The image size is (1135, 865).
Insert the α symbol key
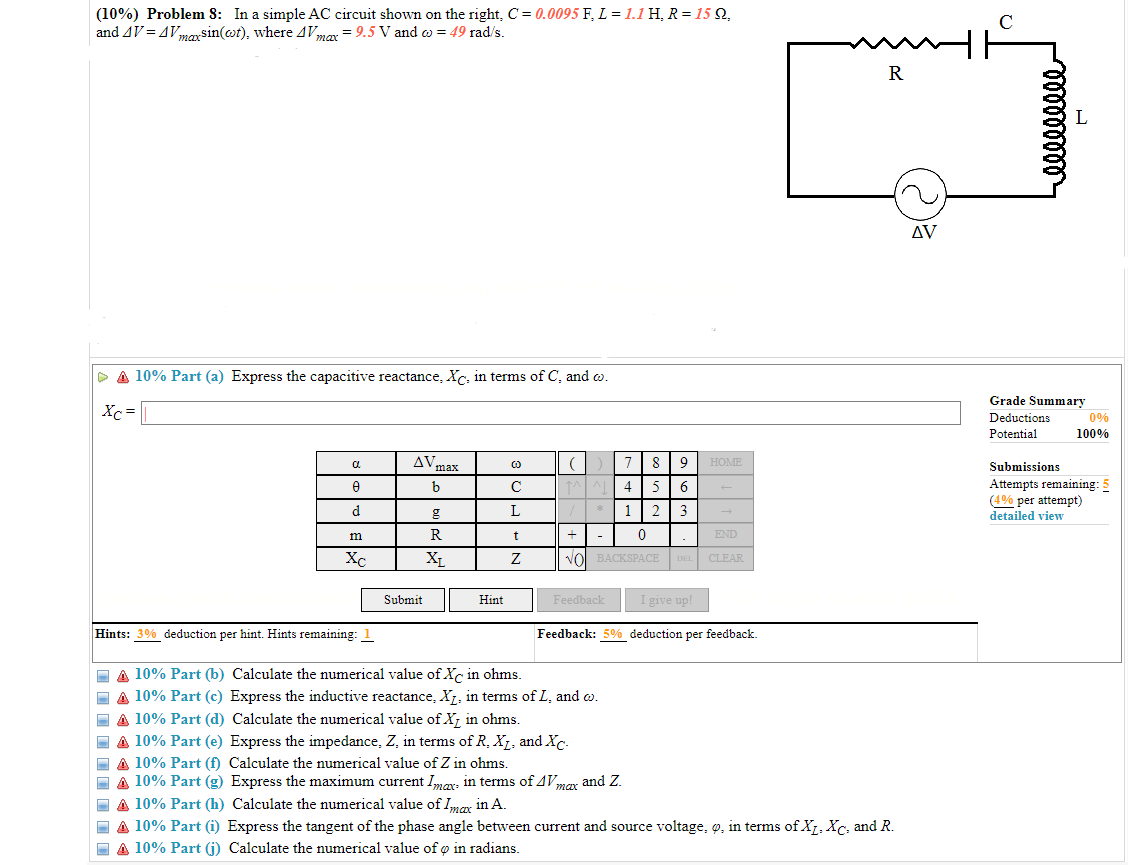(356, 463)
